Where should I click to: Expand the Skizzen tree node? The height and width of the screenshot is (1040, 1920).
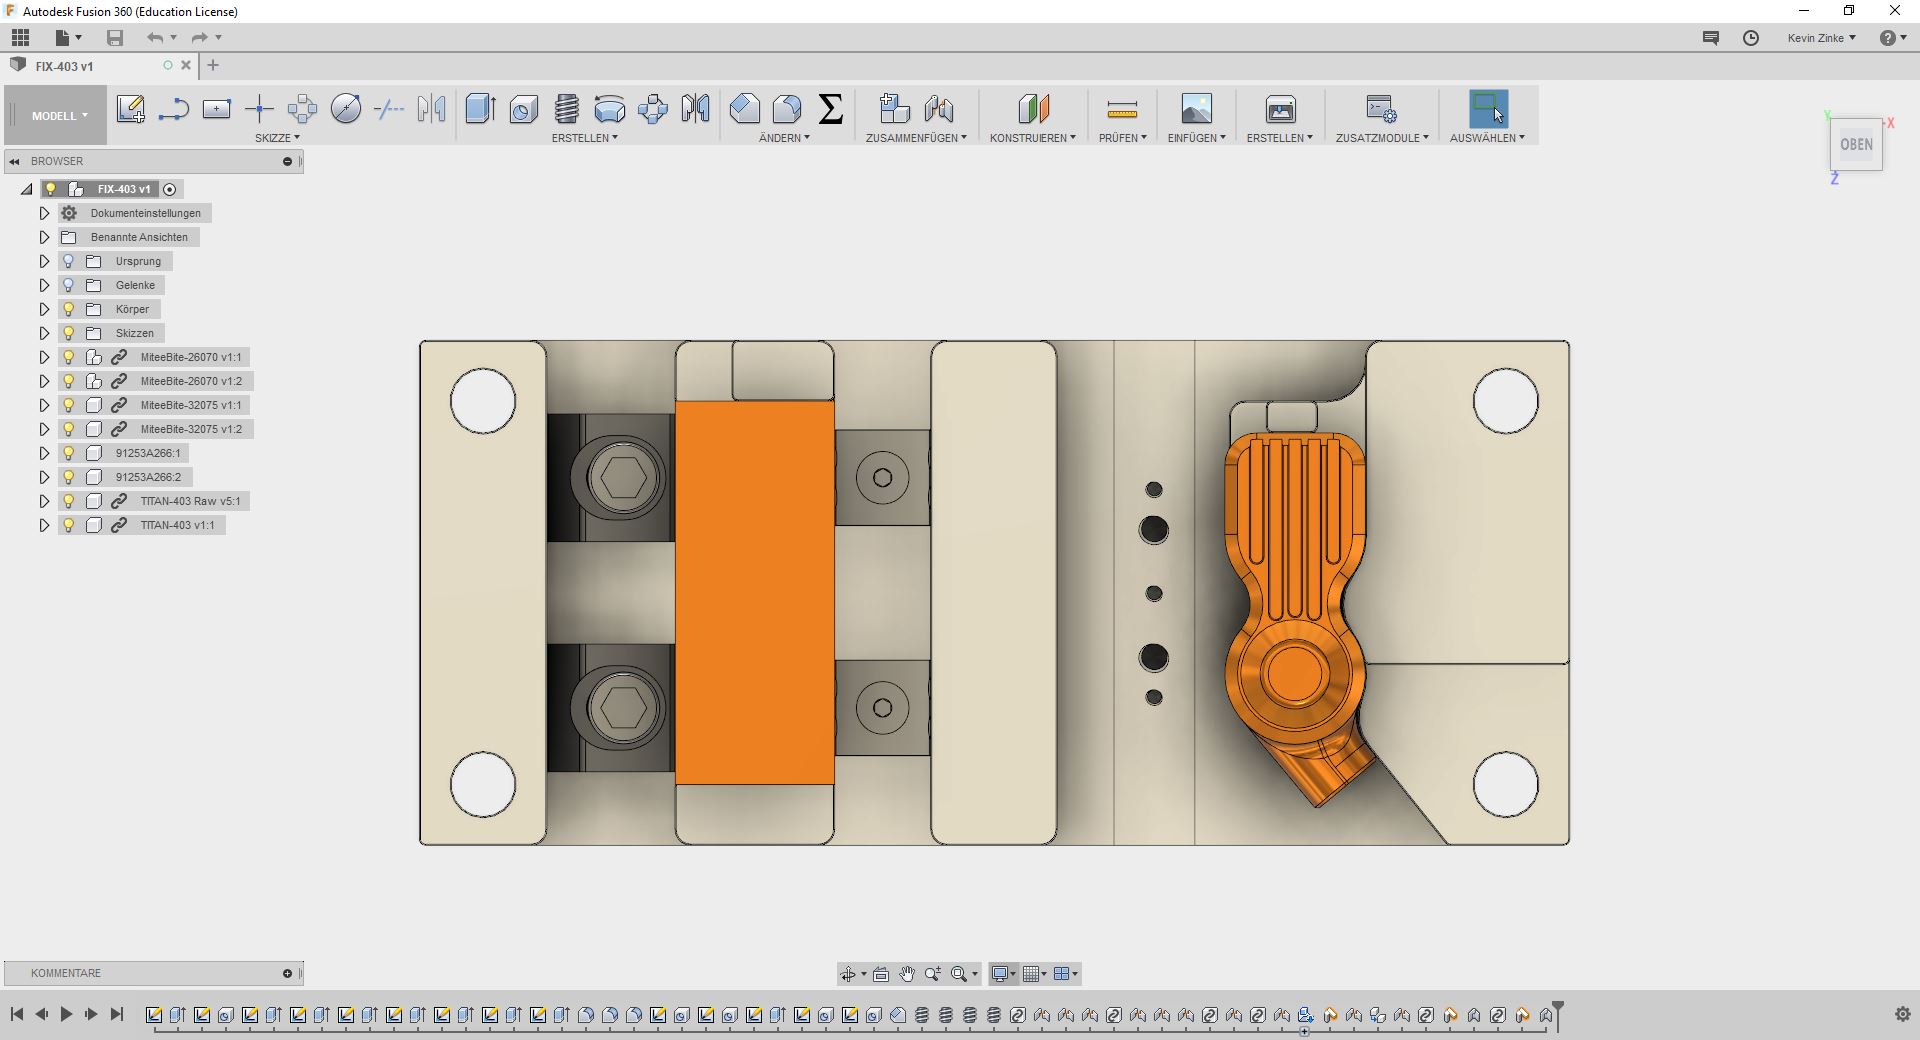(44, 333)
